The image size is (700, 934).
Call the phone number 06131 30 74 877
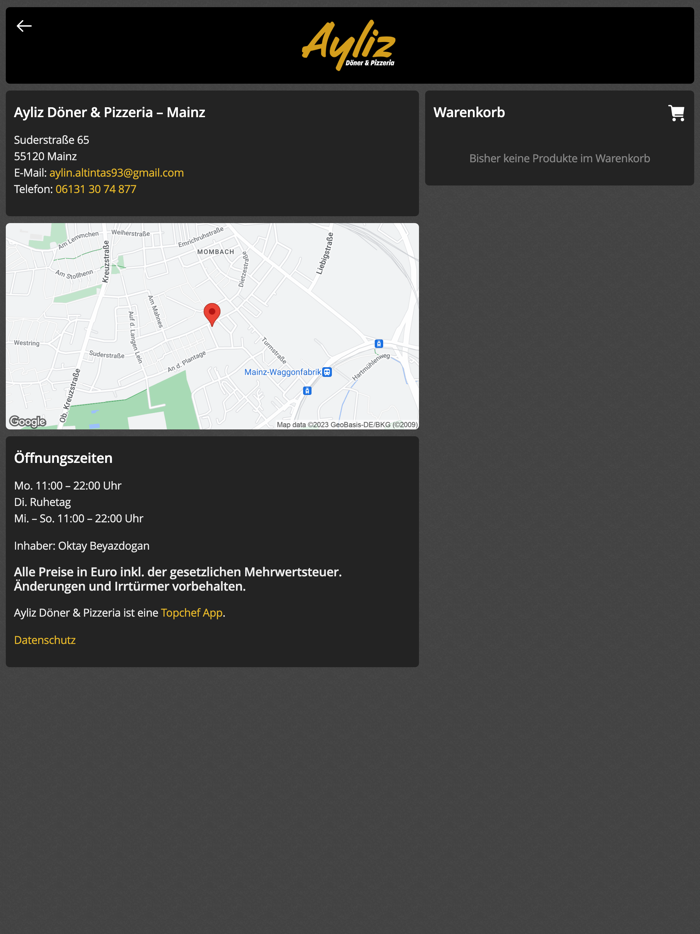pyautogui.click(x=96, y=189)
